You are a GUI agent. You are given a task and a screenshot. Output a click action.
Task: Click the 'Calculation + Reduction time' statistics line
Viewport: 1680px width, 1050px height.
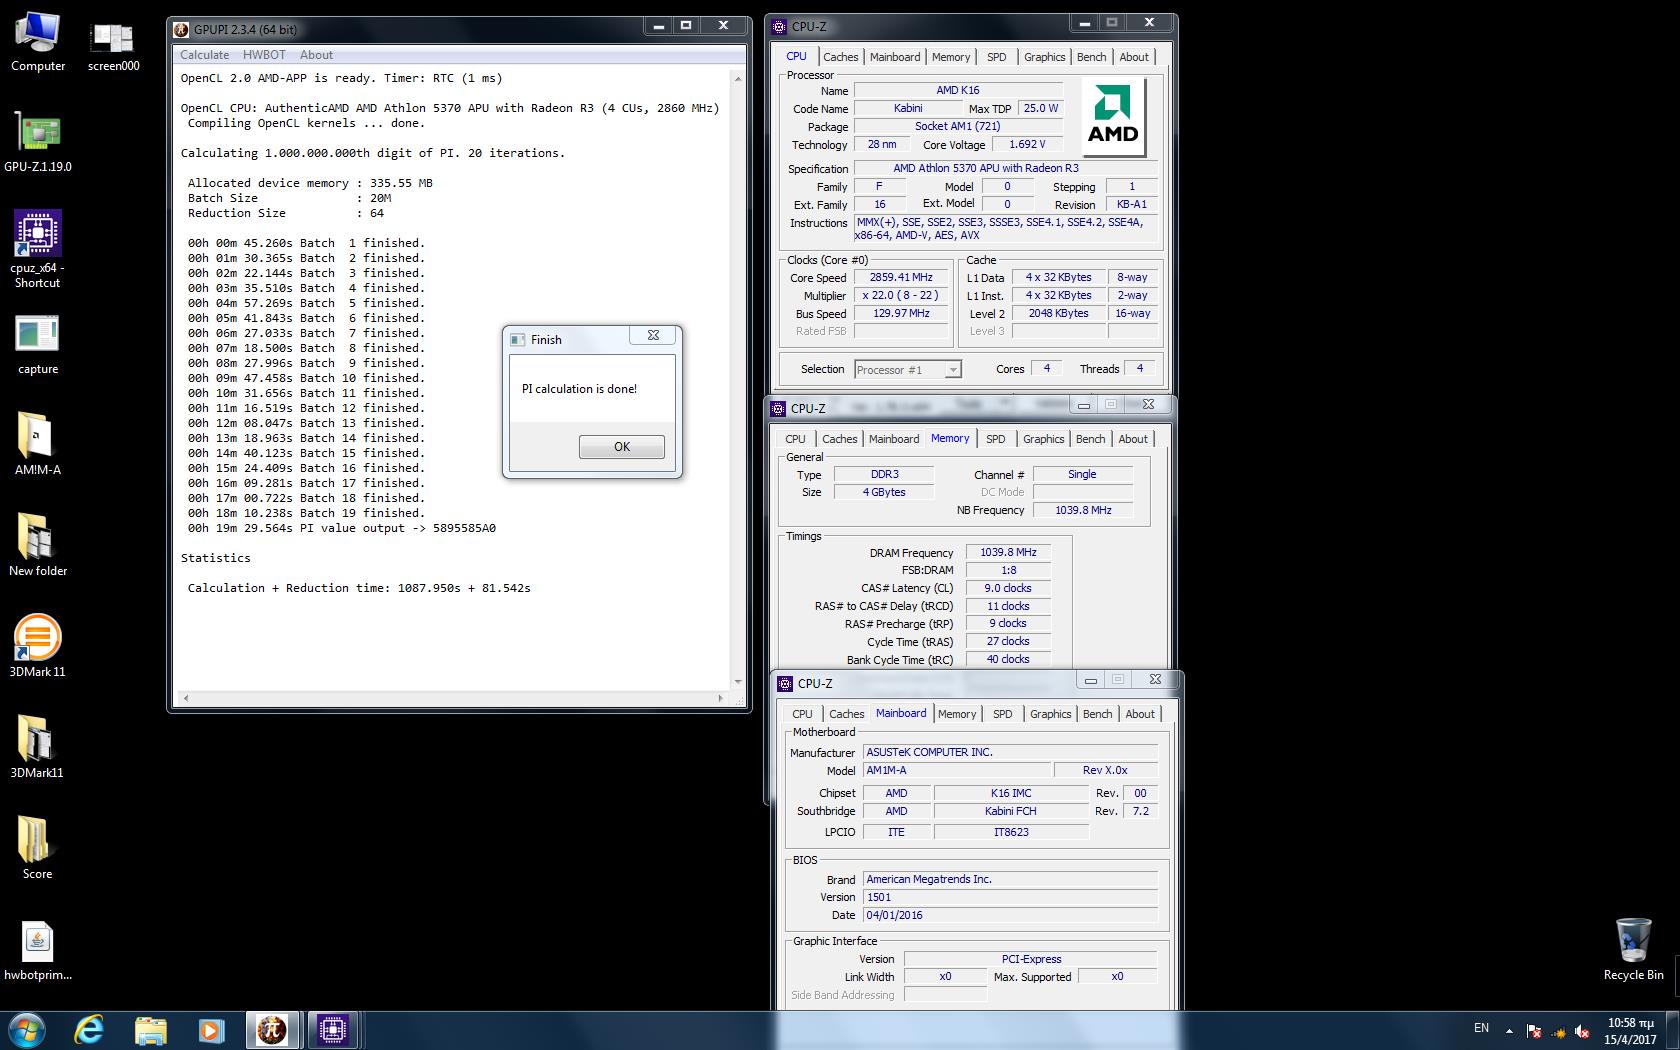pos(359,588)
